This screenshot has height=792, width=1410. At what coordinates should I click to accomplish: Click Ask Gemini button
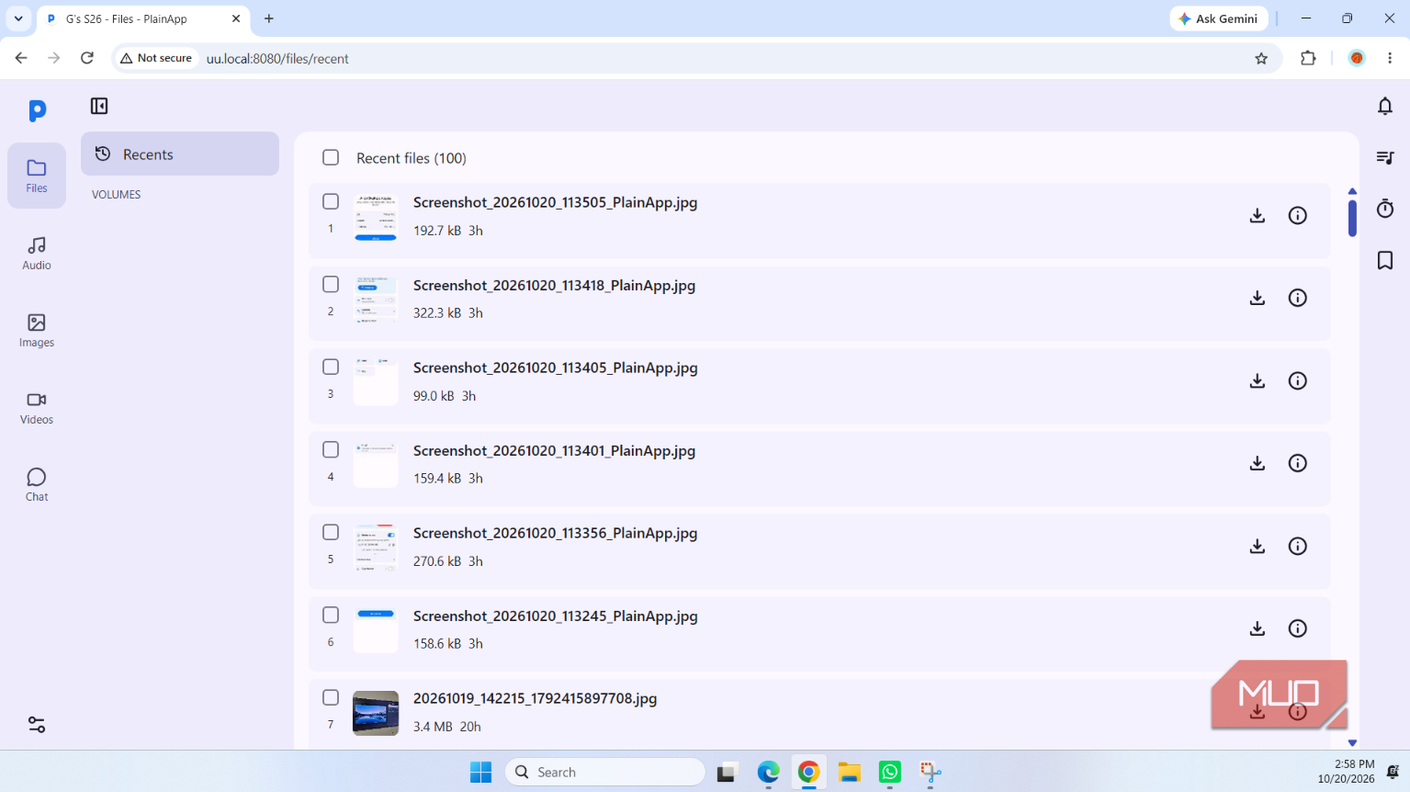point(1218,19)
